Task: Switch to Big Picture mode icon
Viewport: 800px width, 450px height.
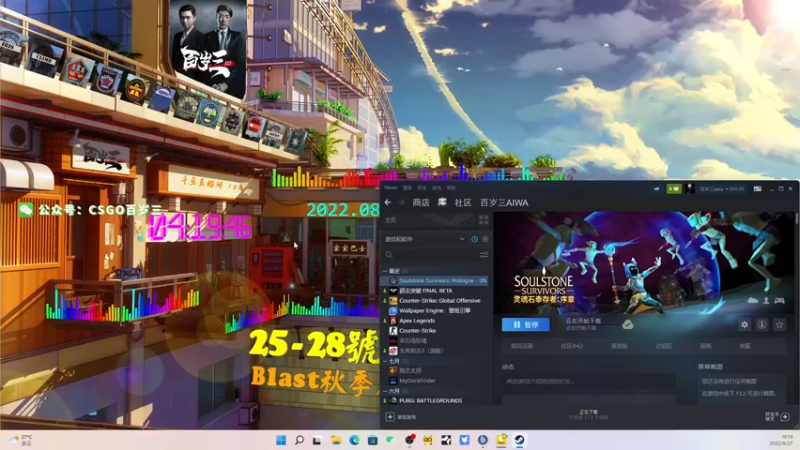Action: pos(758,189)
